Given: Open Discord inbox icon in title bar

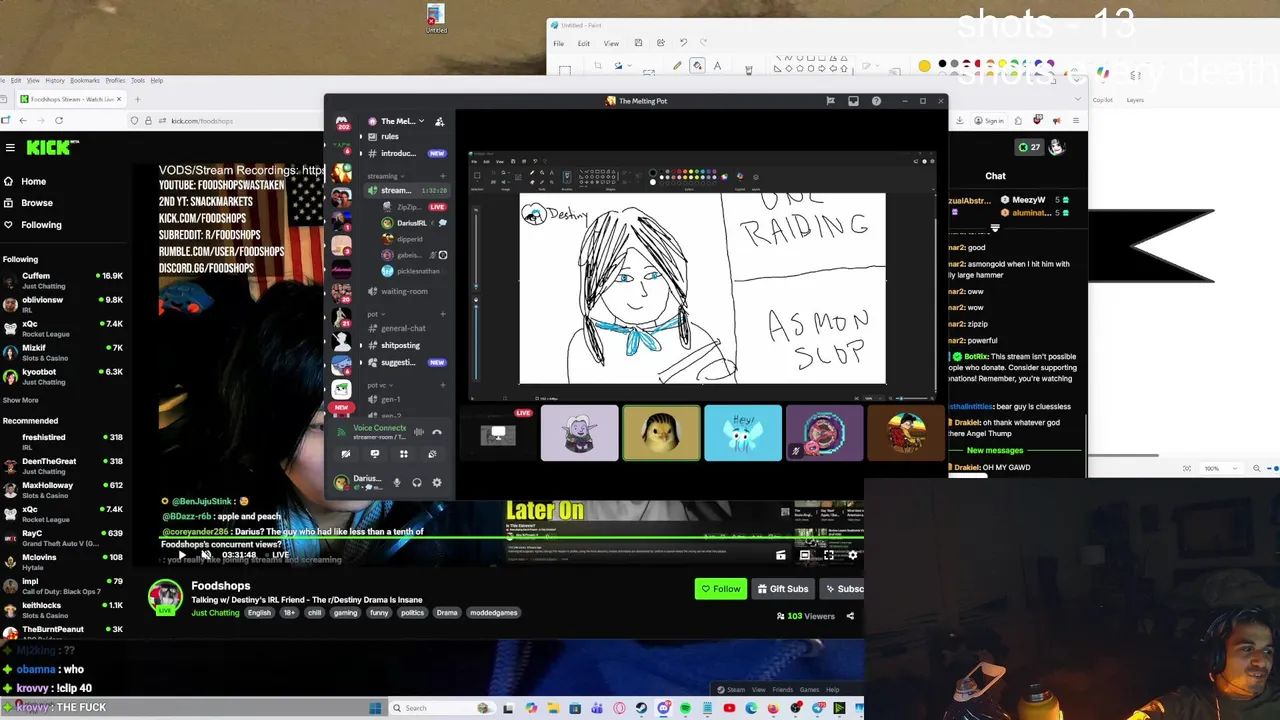Looking at the screenshot, I should [853, 101].
